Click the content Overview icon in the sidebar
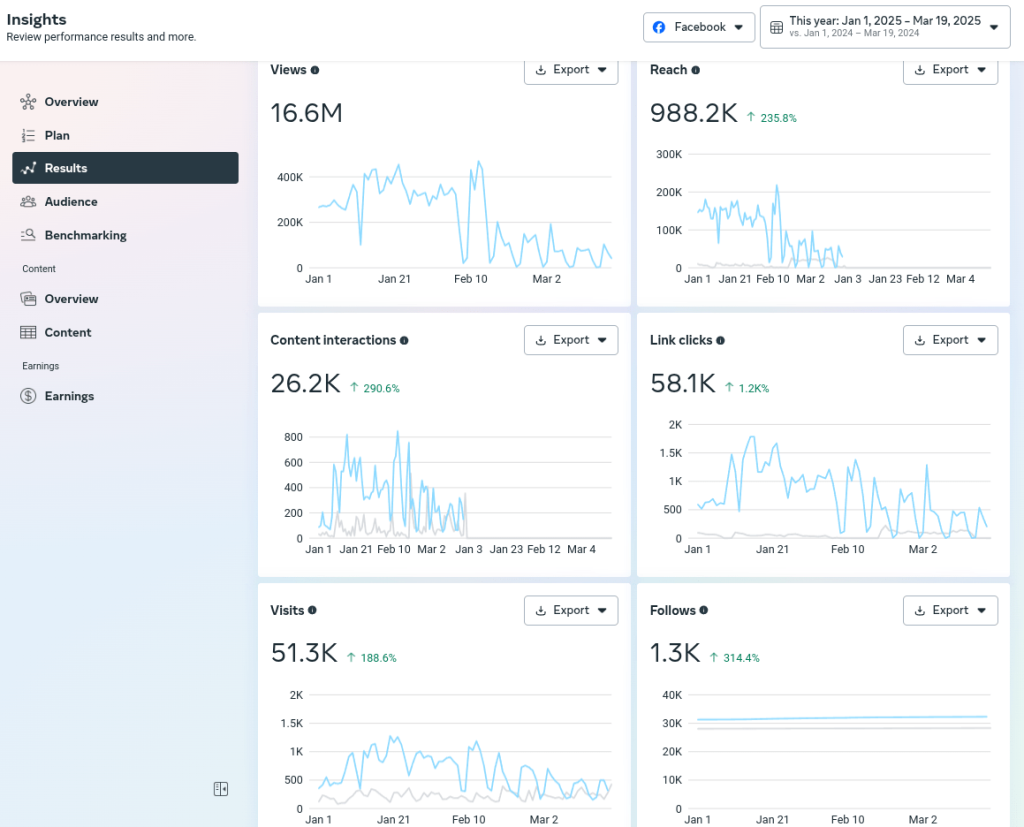The image size is (1024, 827). (x=27, y=298)
